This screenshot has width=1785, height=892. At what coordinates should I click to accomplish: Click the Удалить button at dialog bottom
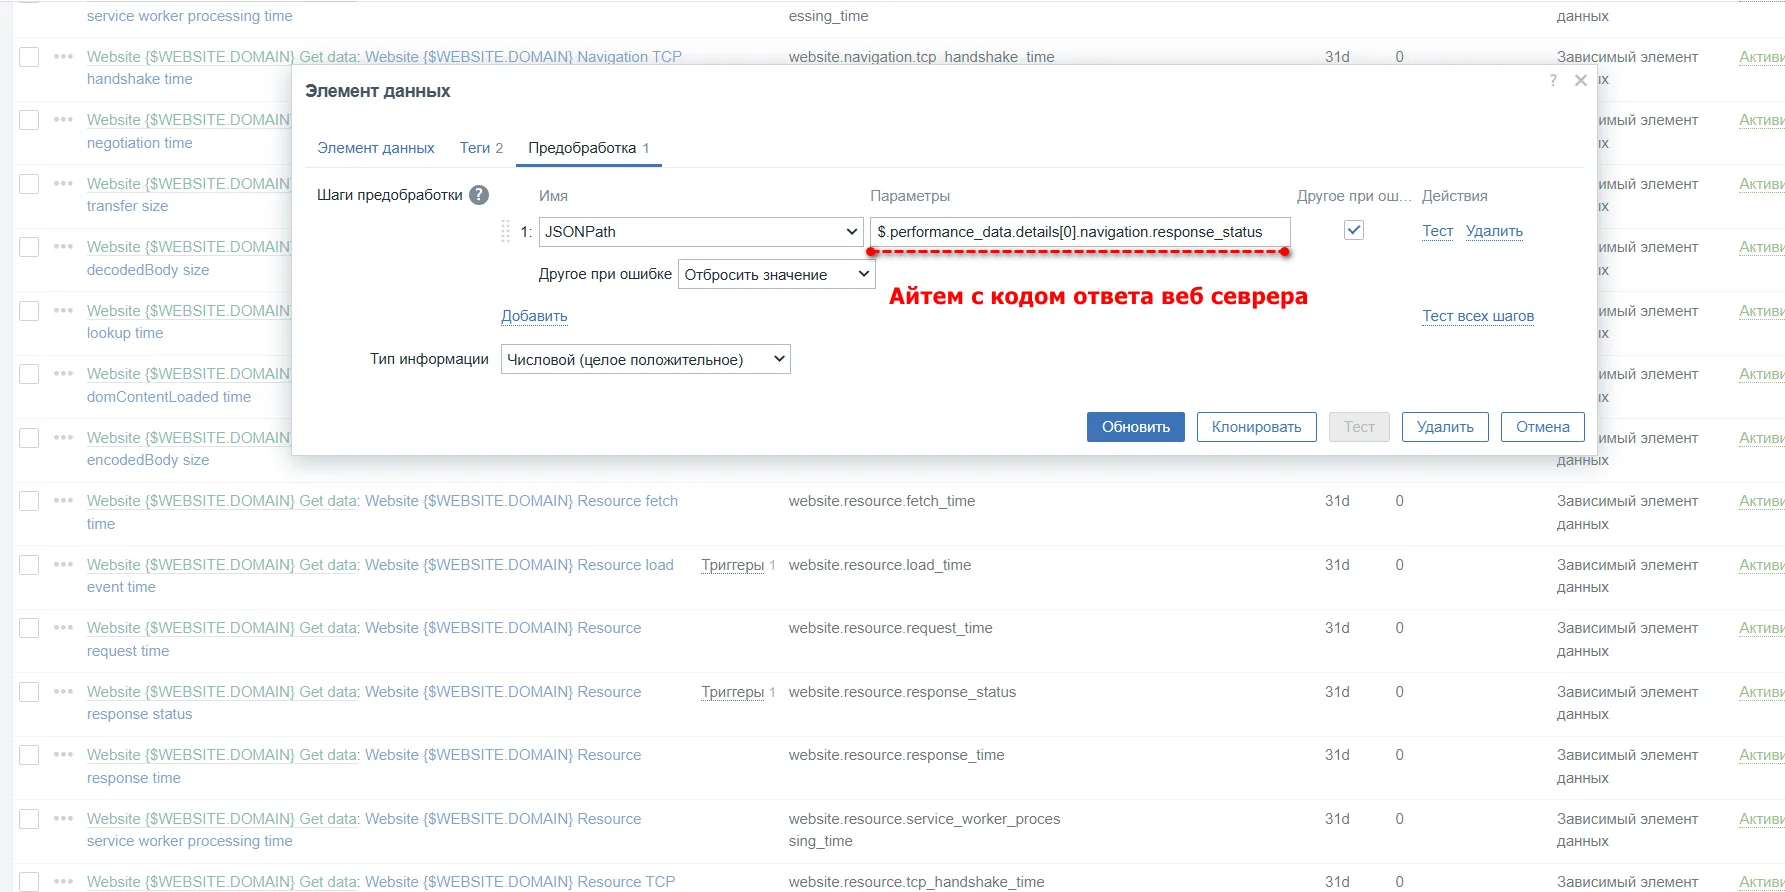[x=1445, y=427]
